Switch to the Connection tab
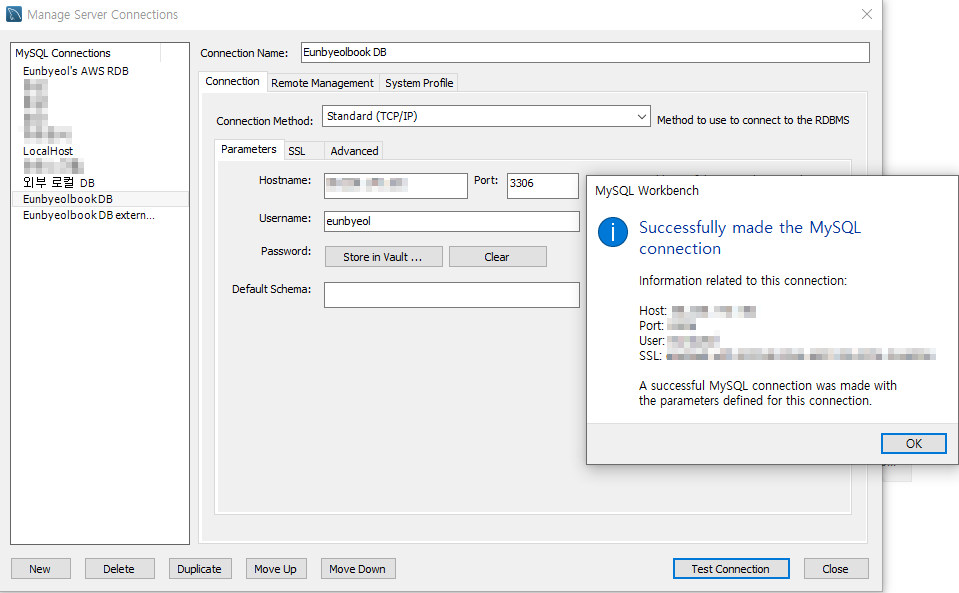The height and width of the screenshot is (593, 959). point(232,81)
